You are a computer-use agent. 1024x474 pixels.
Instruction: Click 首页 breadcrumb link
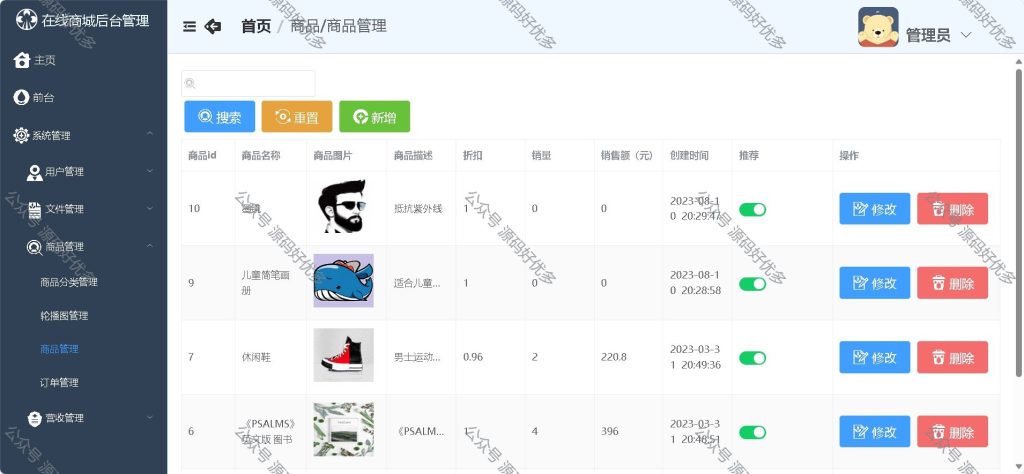tap(256, 26)
